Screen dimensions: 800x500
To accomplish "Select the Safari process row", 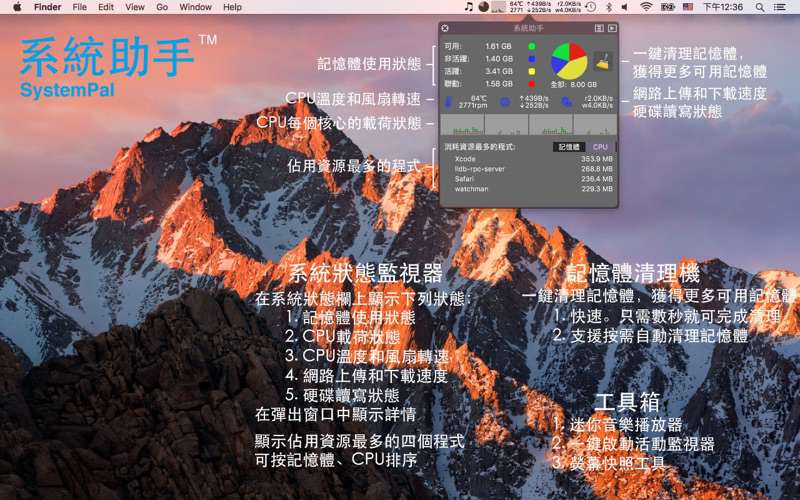I will click(529, 179).
